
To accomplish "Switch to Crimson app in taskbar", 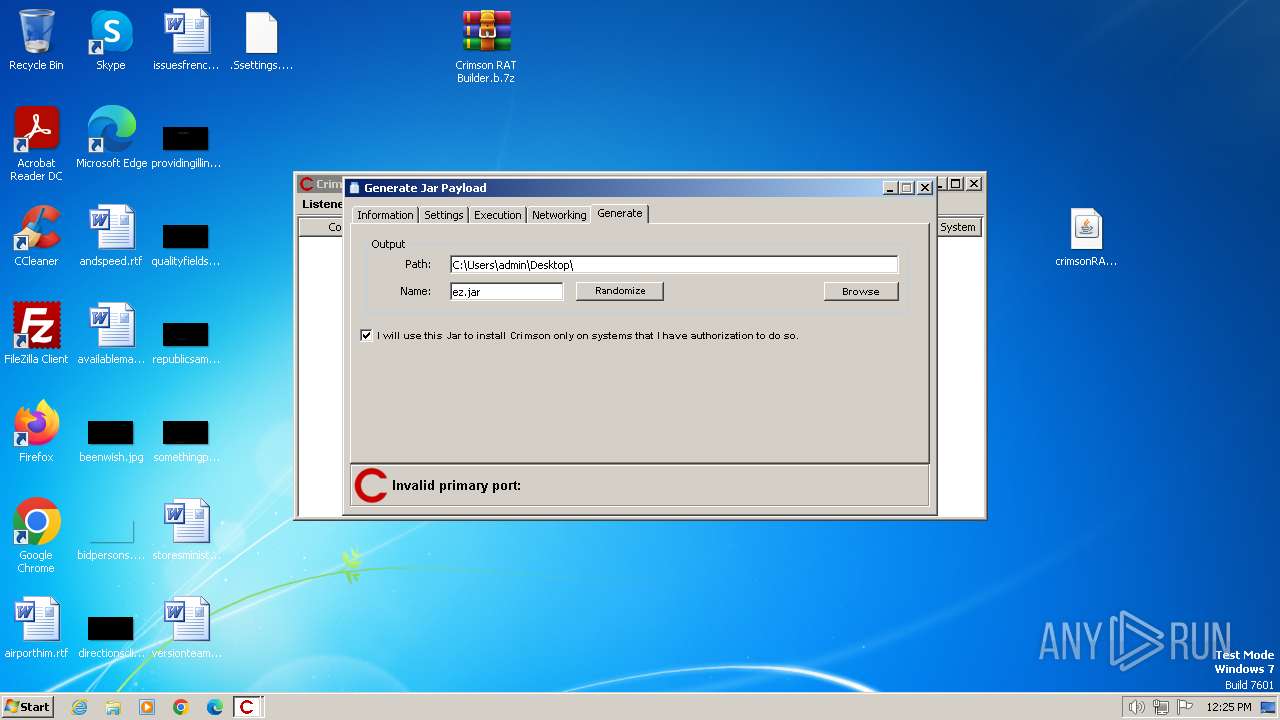I will click(x=247, y=707).
